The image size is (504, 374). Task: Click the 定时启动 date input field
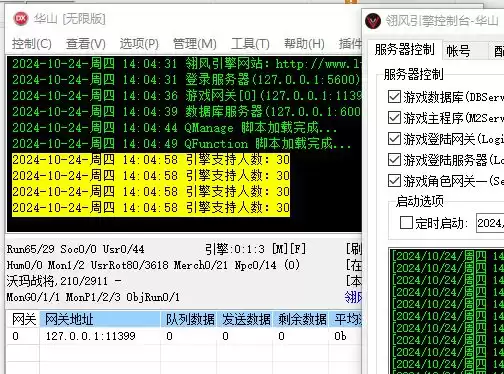point(490,223)
